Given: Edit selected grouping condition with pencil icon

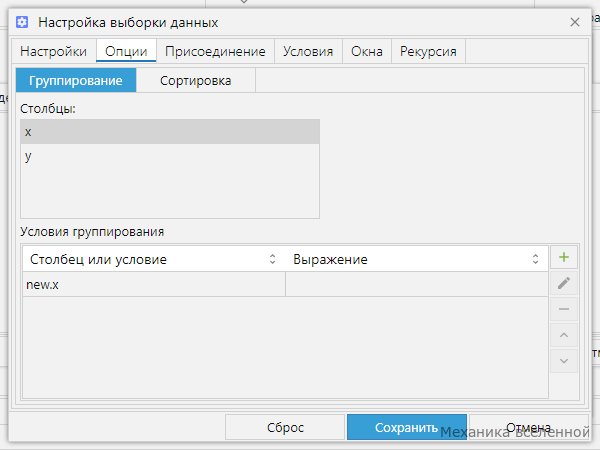Looking at the screenshot, I should click(x=564, y=283).
